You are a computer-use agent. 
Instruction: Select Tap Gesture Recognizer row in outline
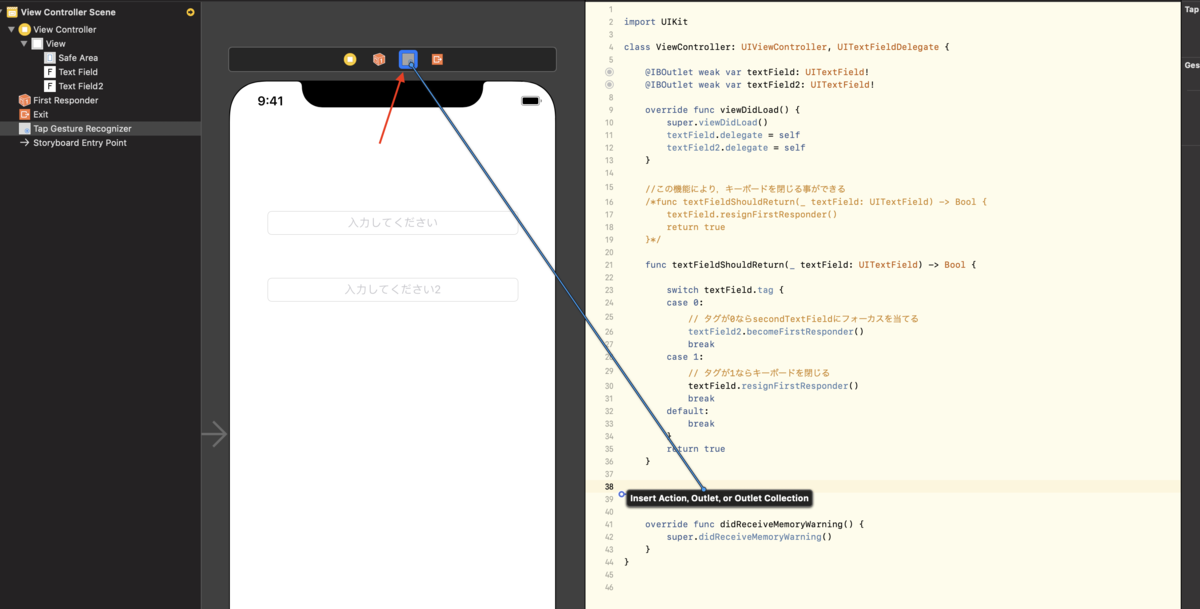[100, 128]
